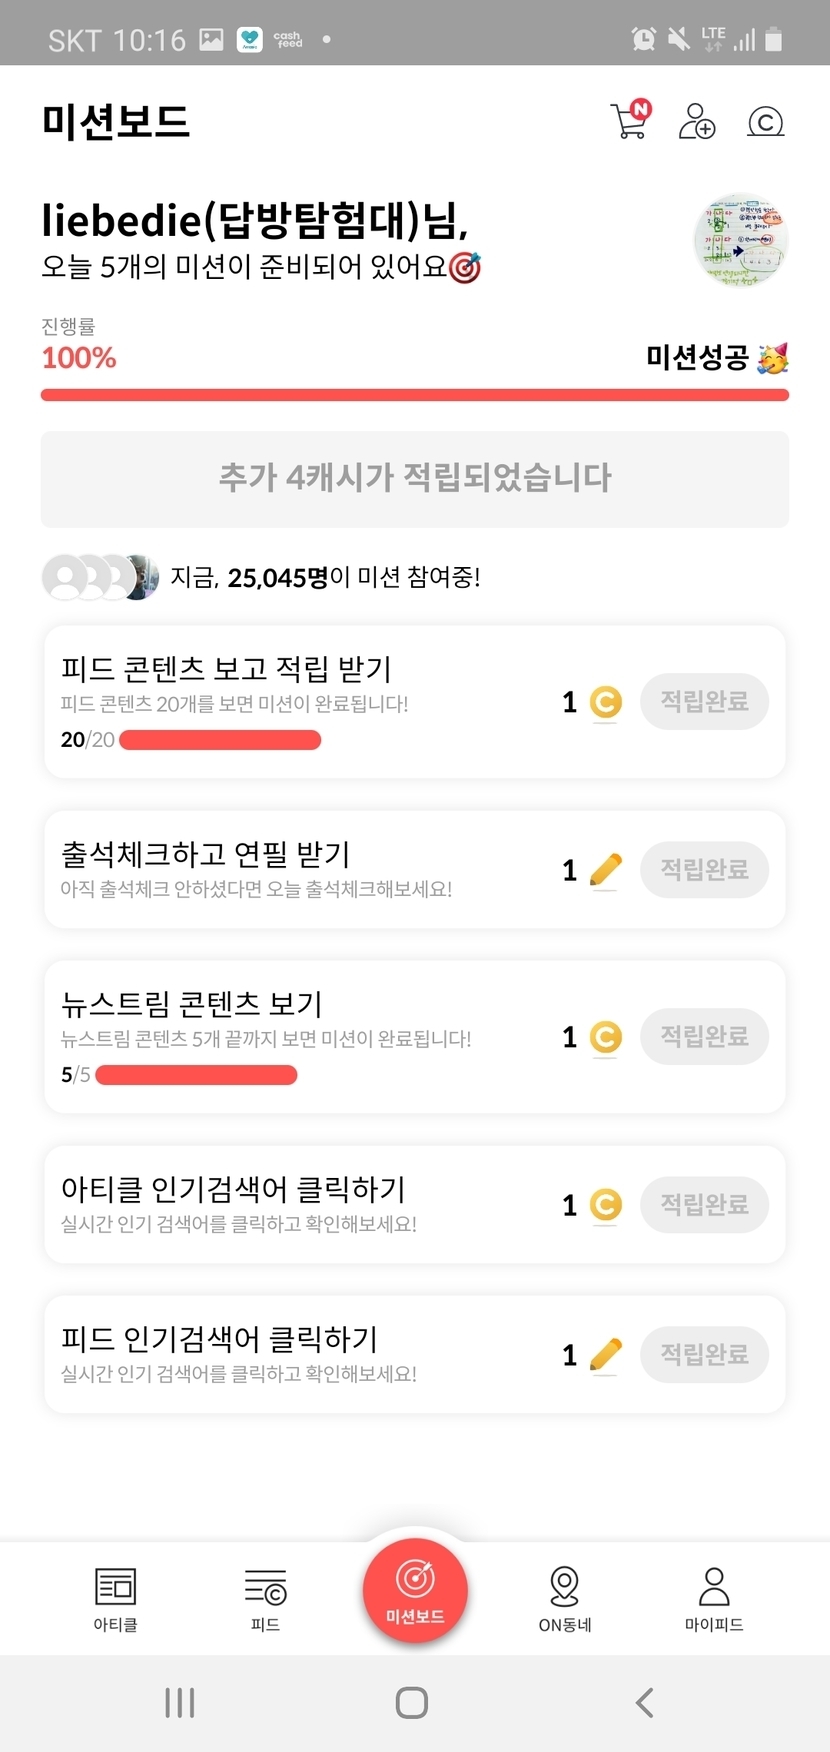830x1752 pixels.
Task: Tap the 추가 4캐시가 적립되었습니다 banner
Action: [x=415, y=478]
